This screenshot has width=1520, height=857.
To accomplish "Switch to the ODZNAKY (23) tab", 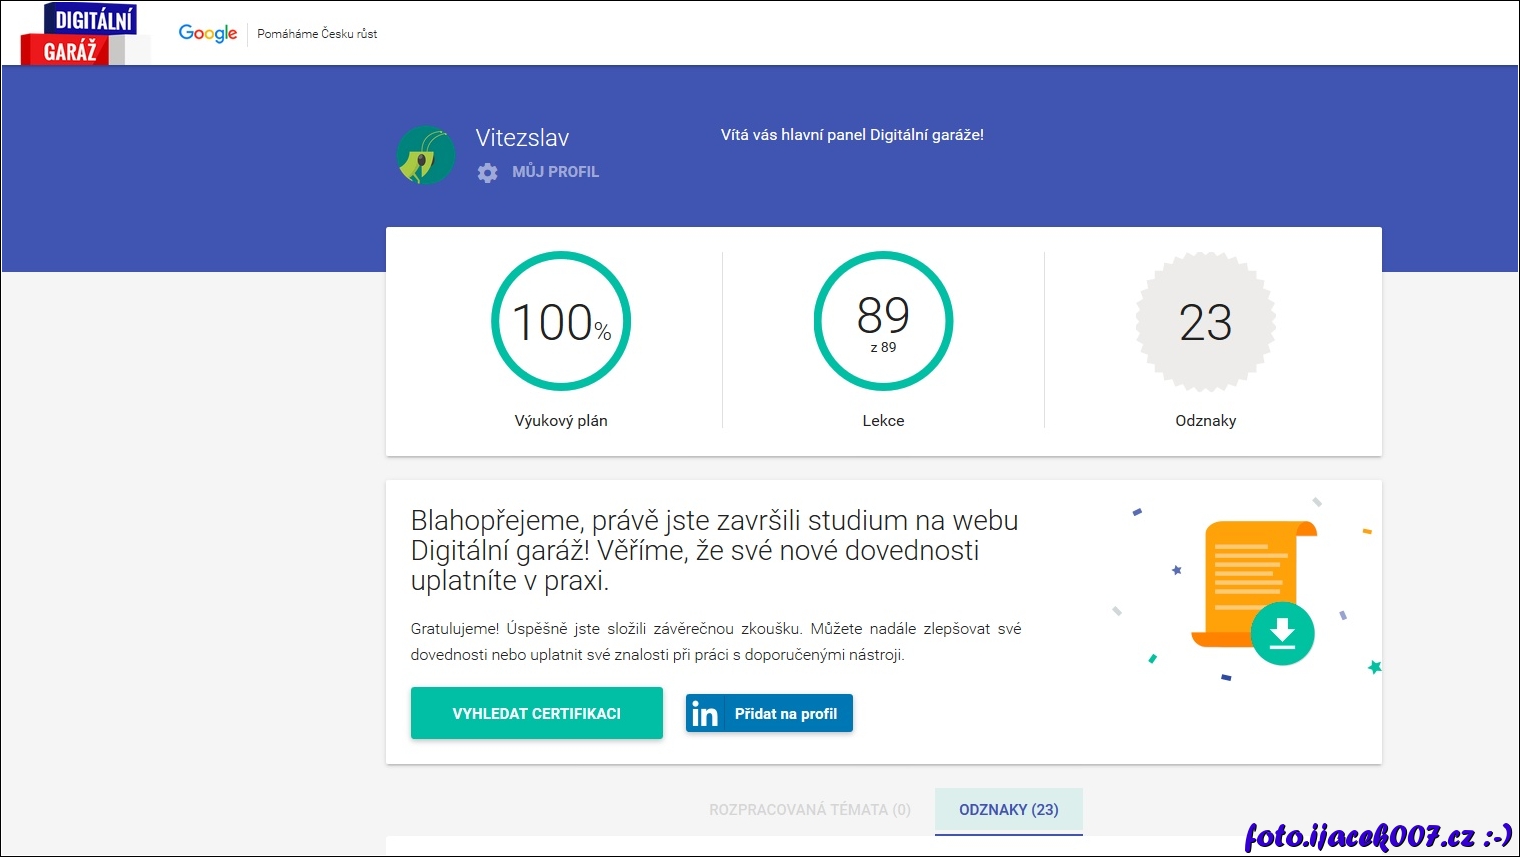I will (1008, 810).
